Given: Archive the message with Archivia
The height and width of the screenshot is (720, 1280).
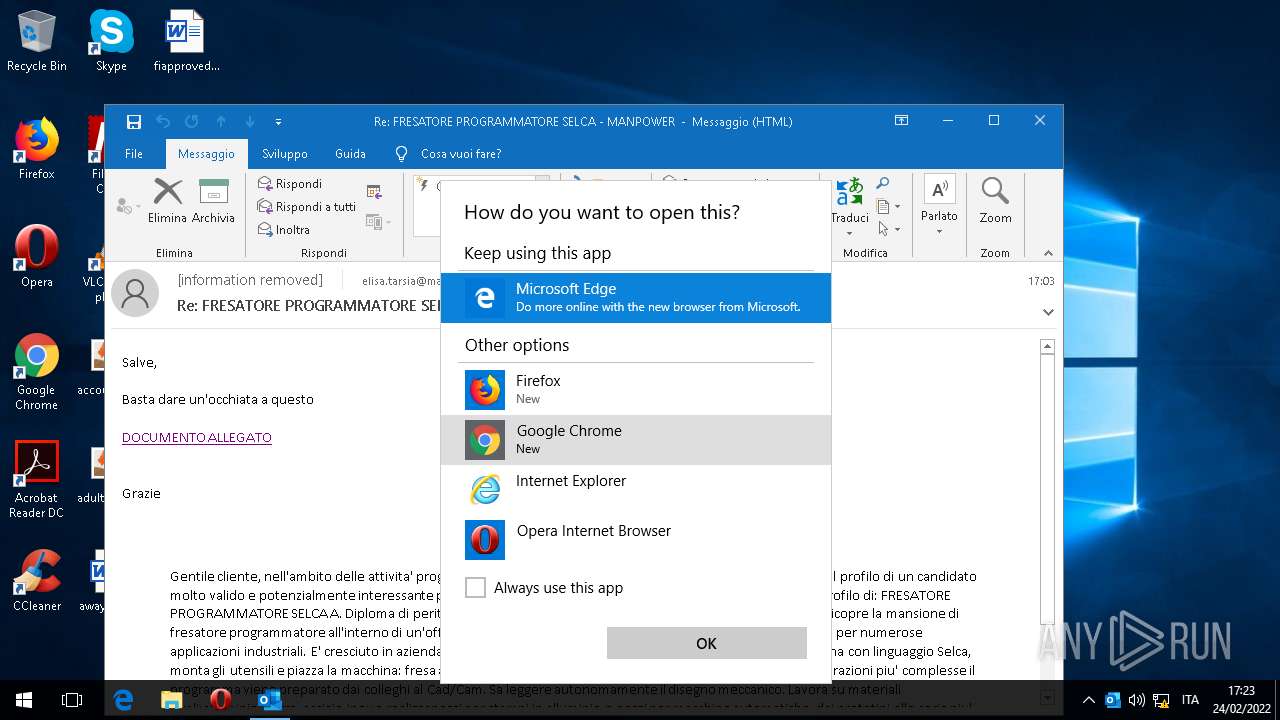Looking at the screenshot, I should (x=213, y=200).
